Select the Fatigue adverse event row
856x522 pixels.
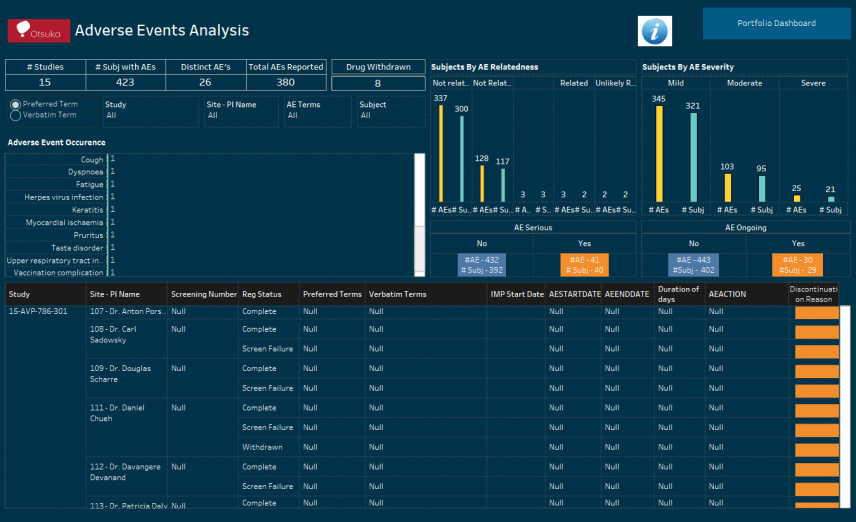coord(90,185)
